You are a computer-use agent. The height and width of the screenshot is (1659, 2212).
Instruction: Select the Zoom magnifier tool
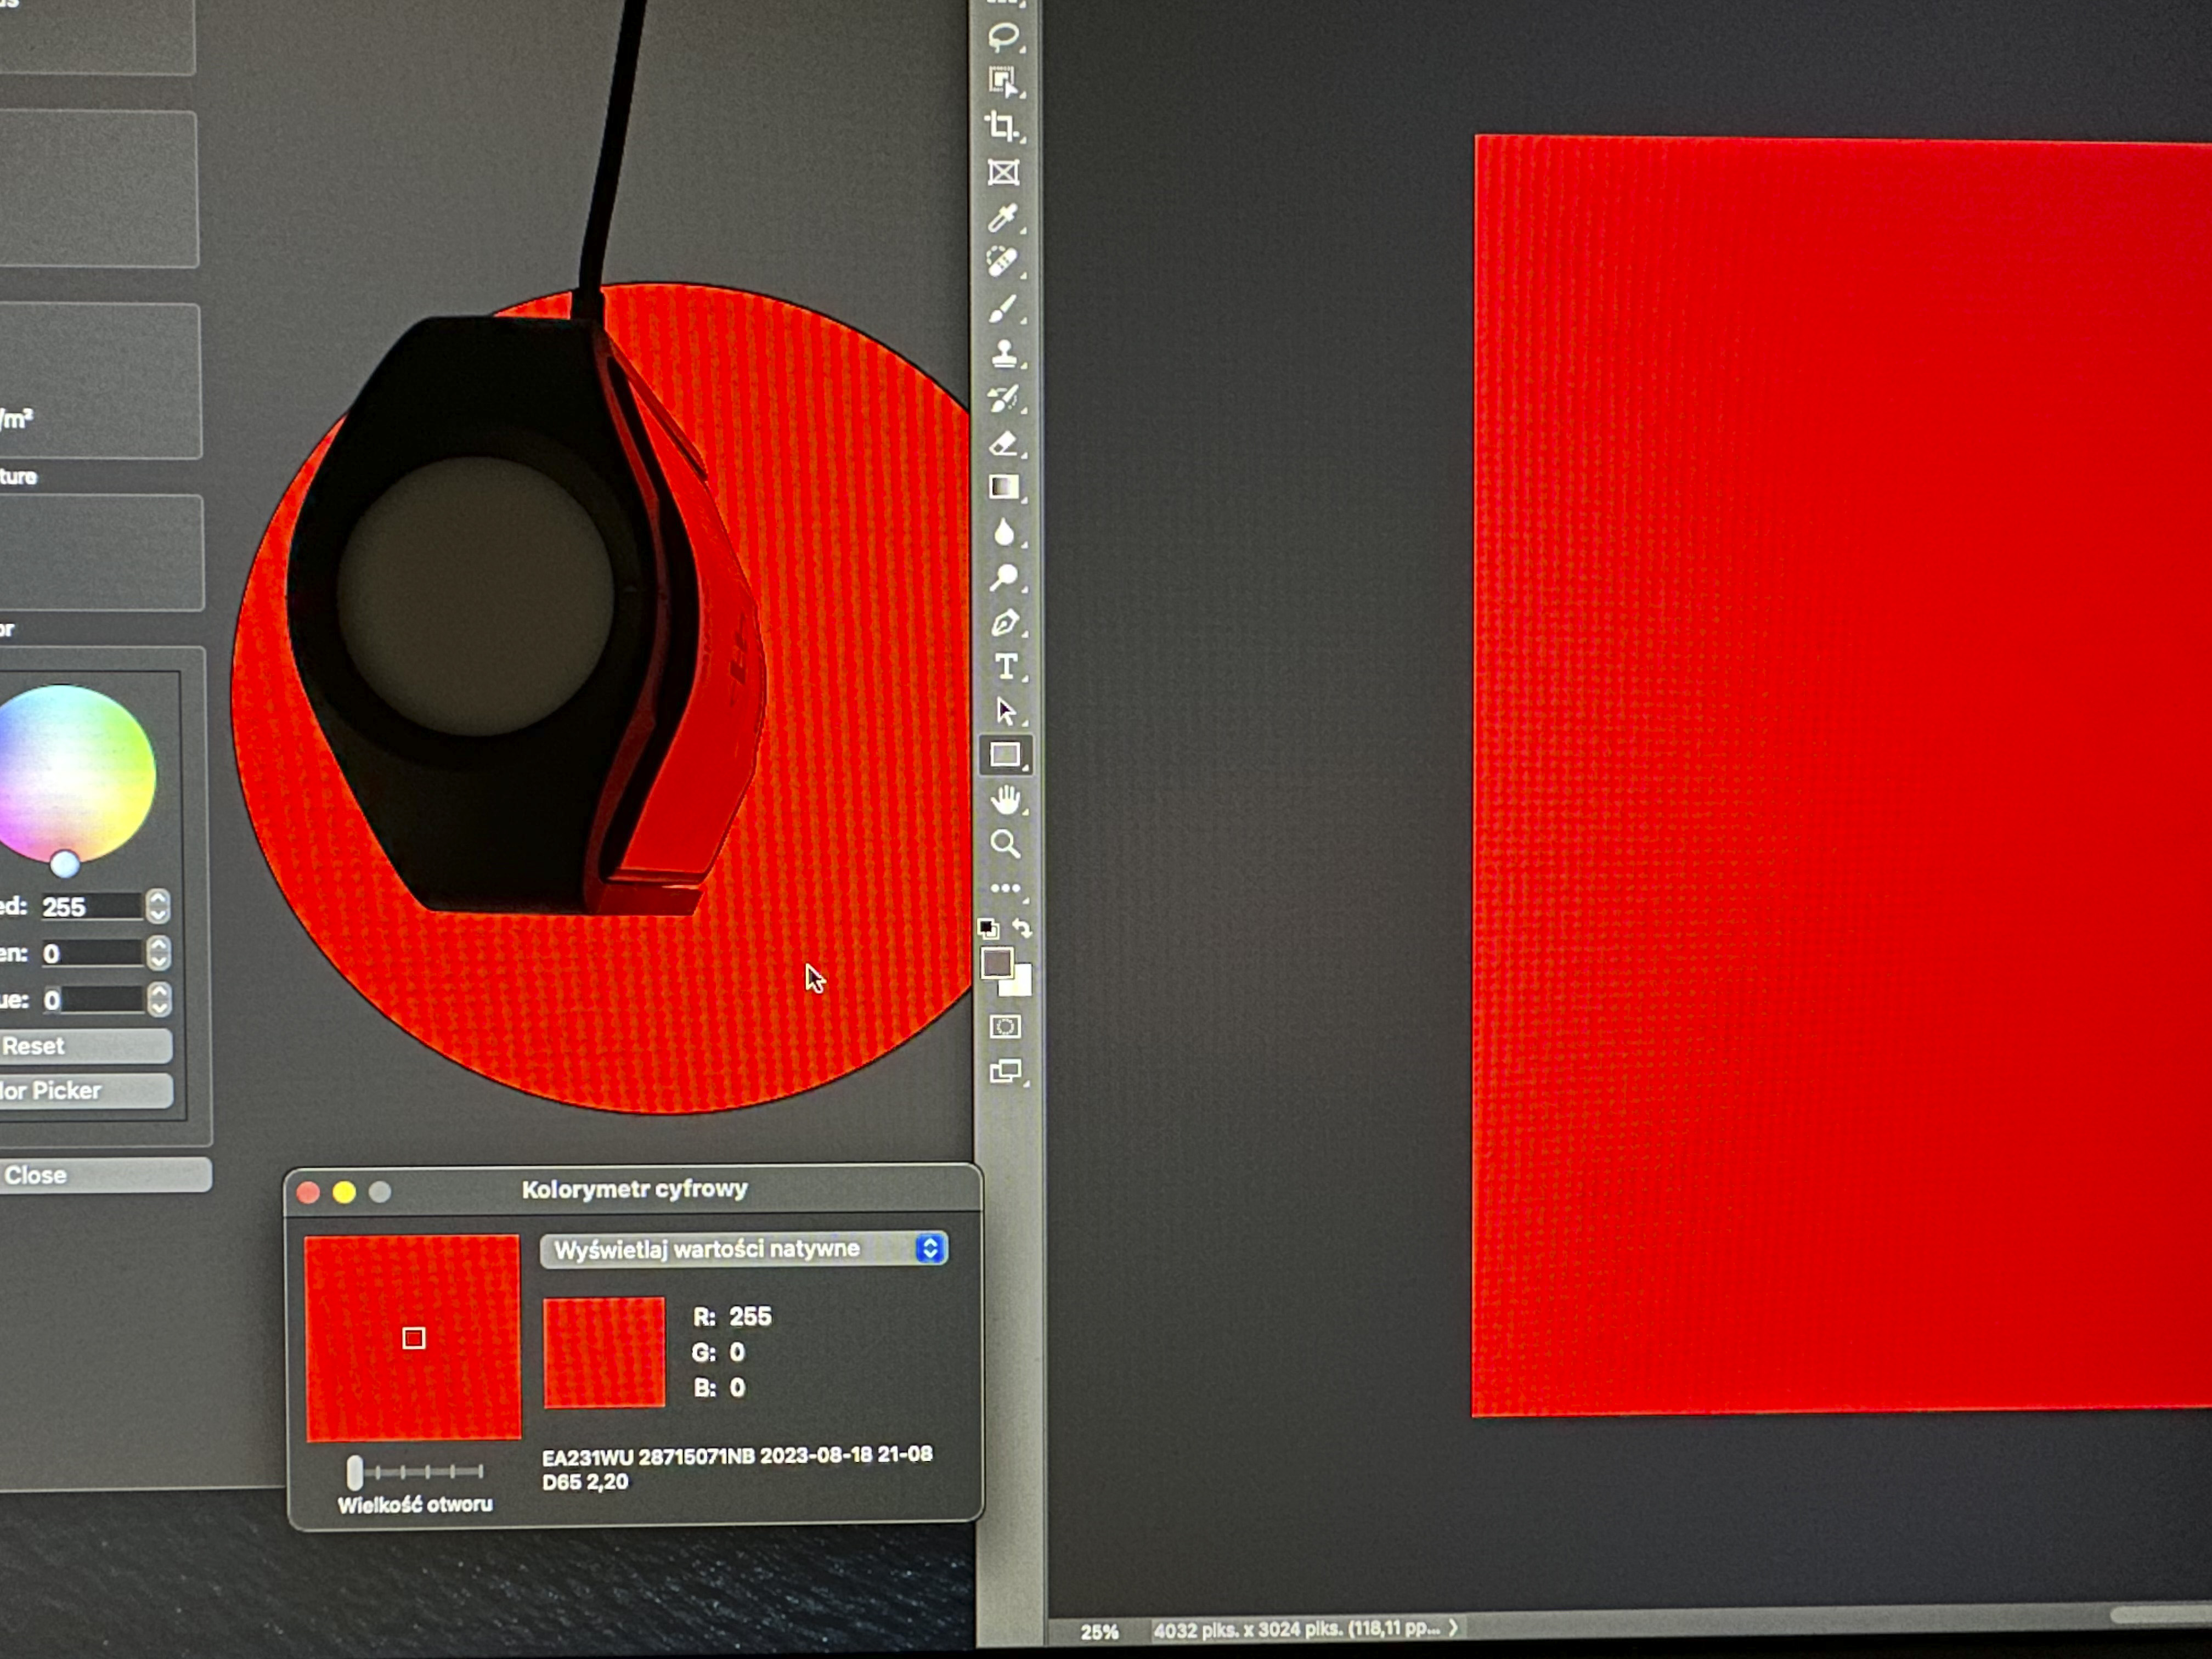(x=1005, y=844)
